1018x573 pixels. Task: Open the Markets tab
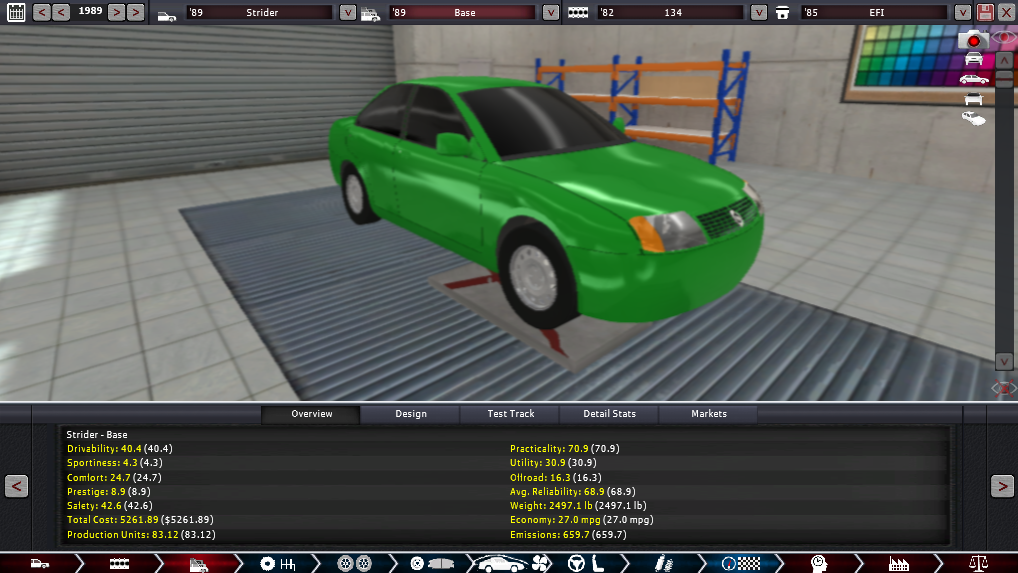(x=709, y=414)
